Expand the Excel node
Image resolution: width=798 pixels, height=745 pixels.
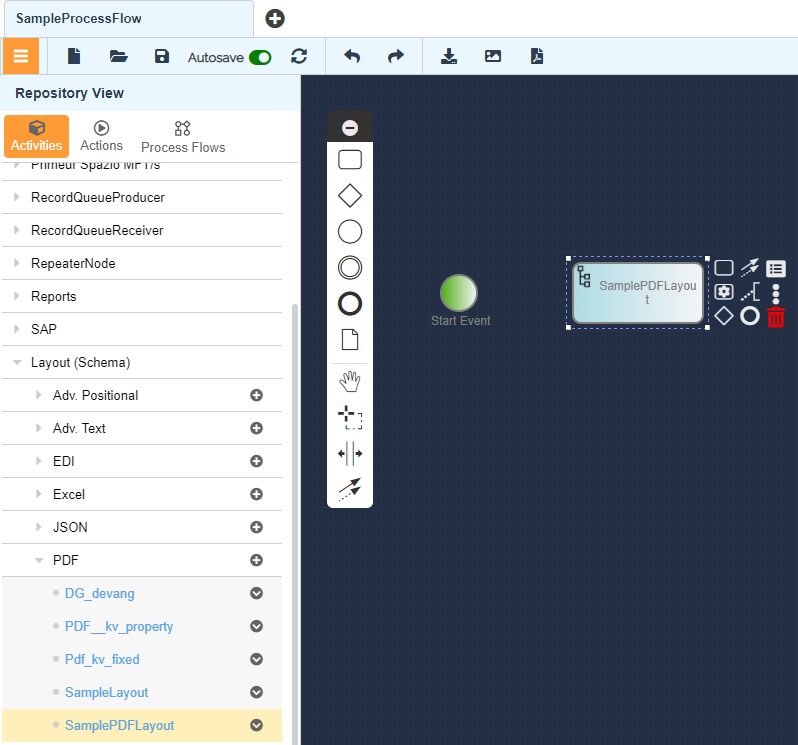[x=39, y=494]
